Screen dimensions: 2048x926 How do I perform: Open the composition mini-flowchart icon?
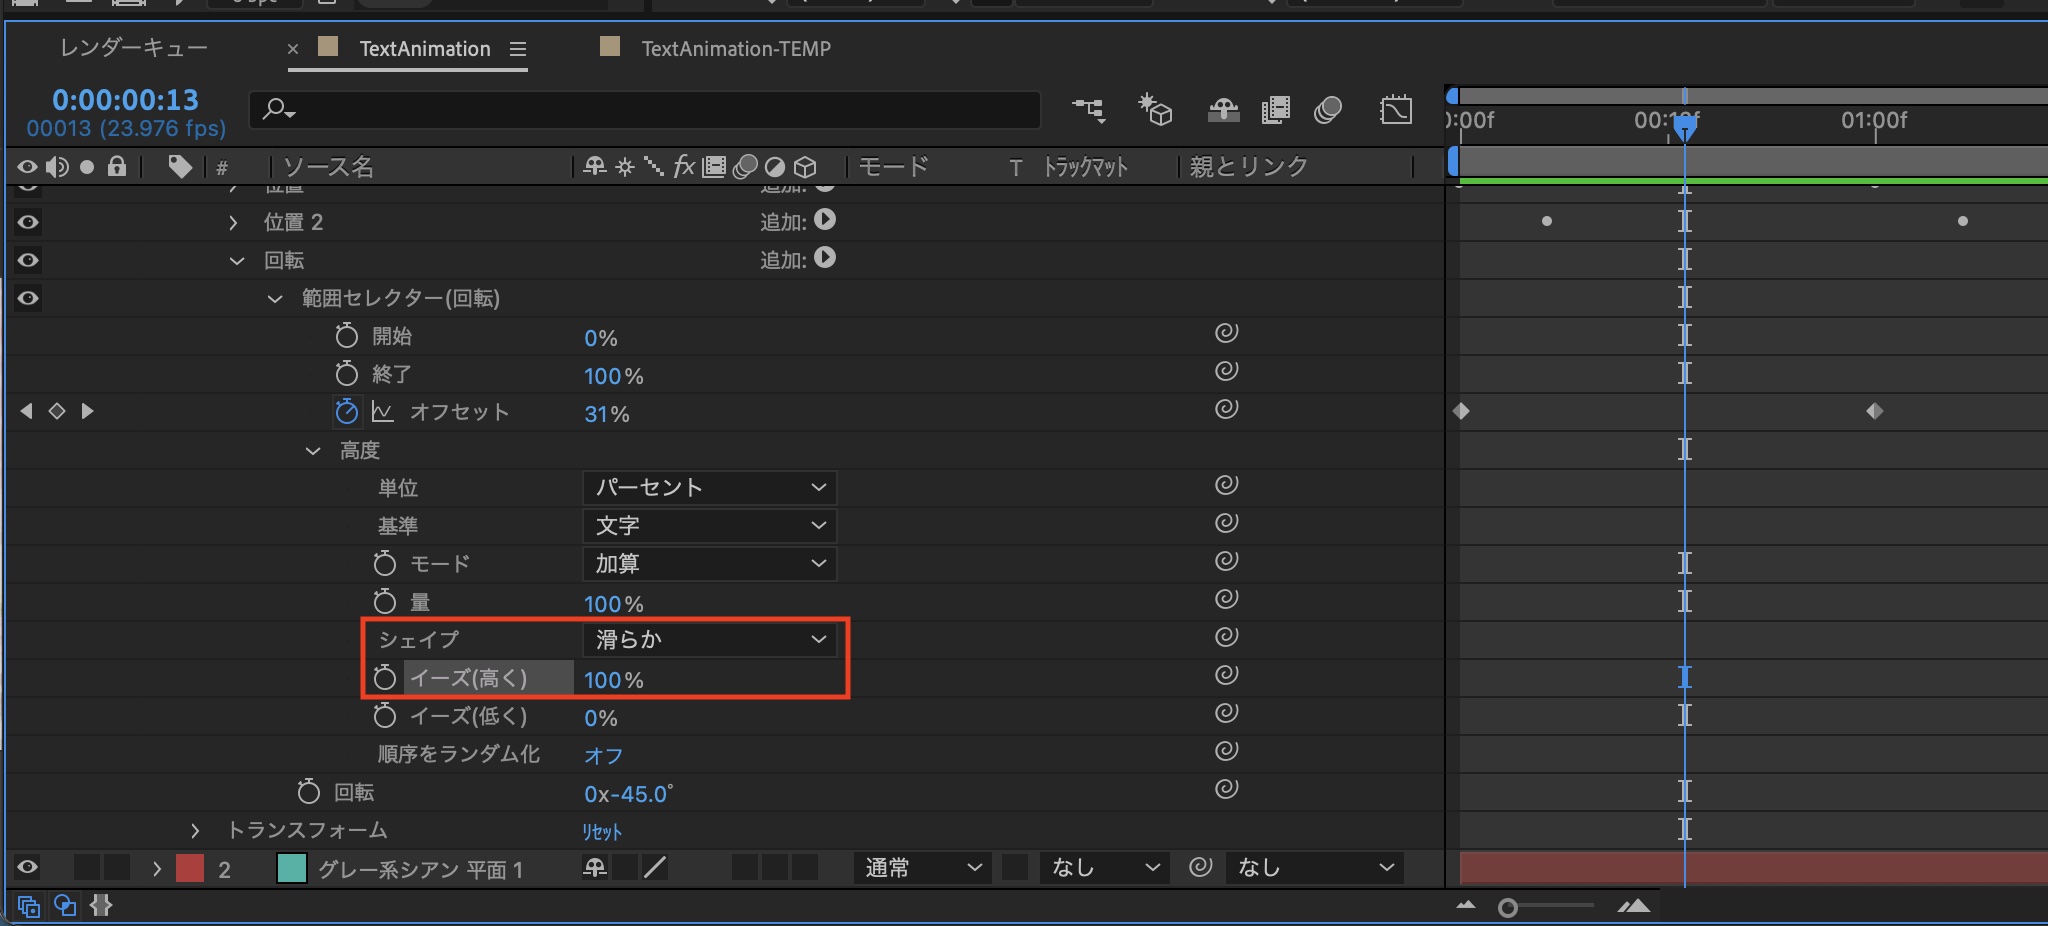click(1089, 109)
